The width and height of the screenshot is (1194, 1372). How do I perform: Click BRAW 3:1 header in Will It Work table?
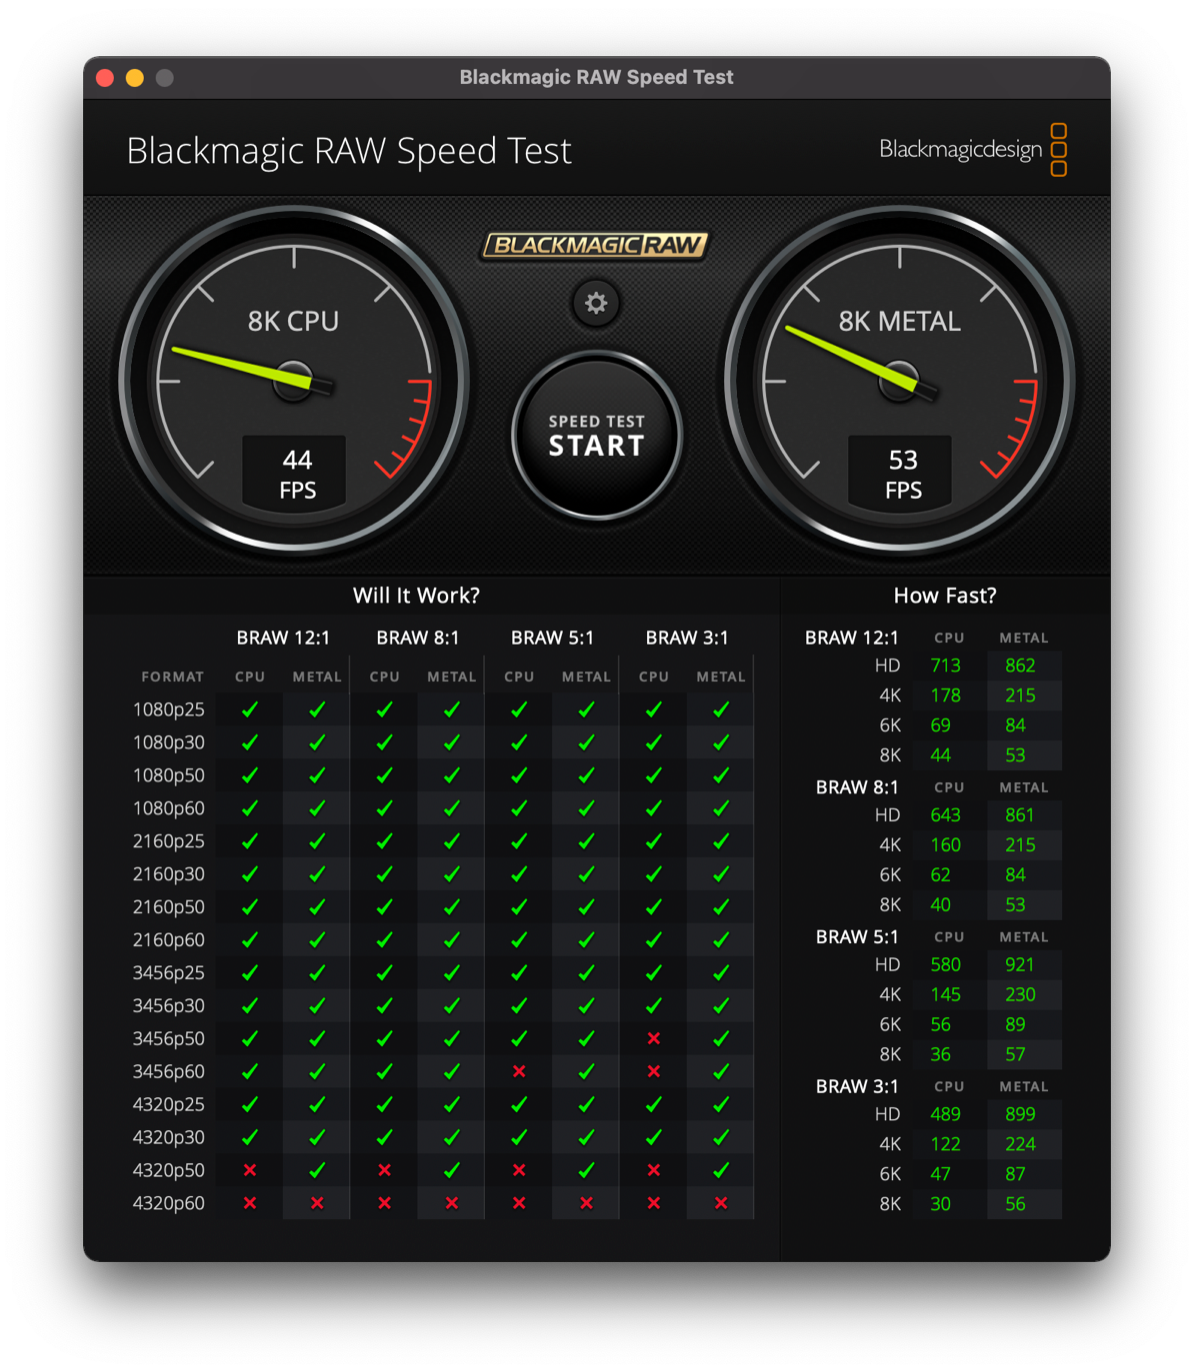pos(687,638)
